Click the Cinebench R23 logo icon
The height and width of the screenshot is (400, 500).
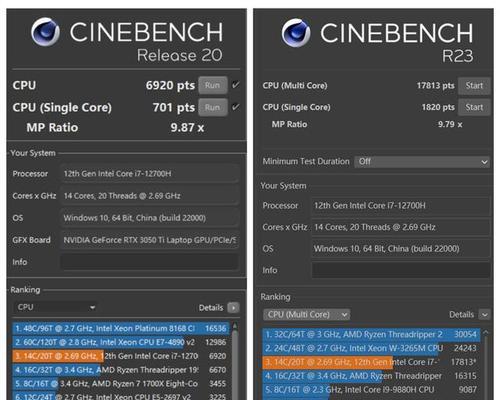click(296, 33)
